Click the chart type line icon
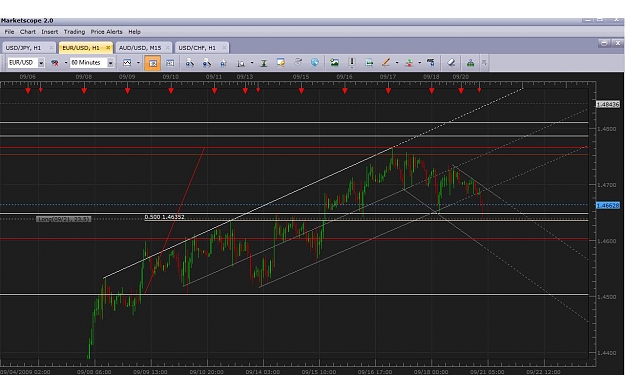 [127, 63]
